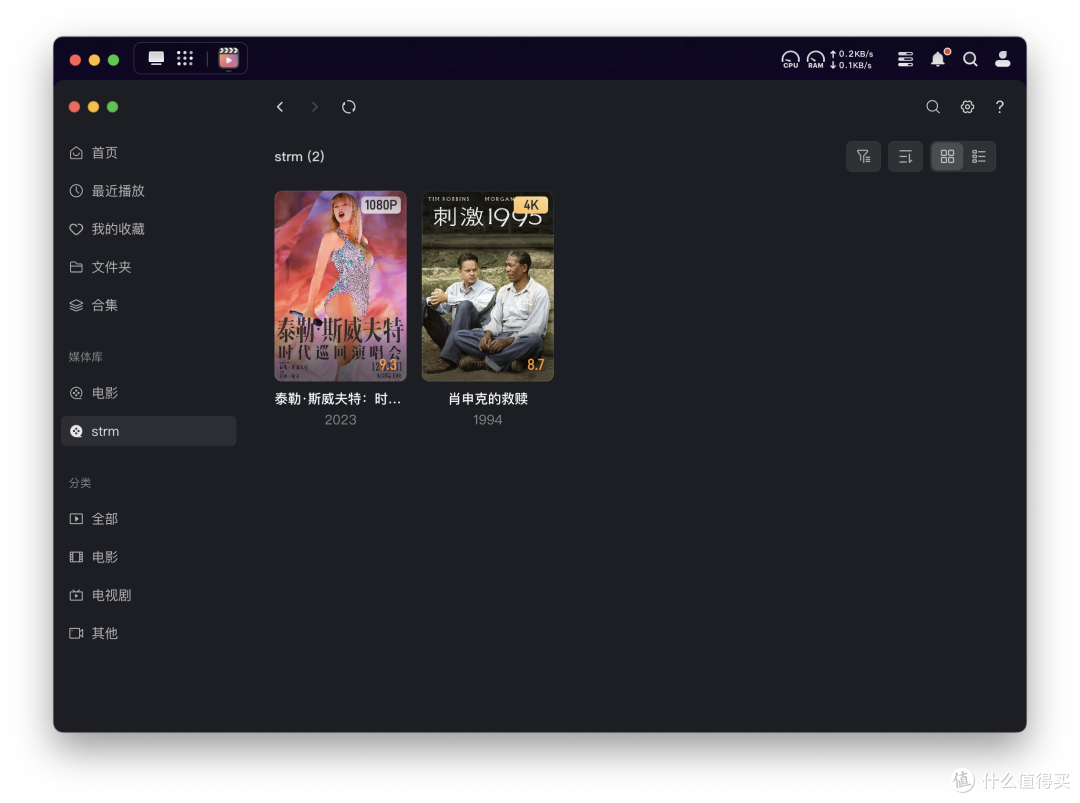
Task: Click the heart icon beside 我的收藏
Action: [x=76, y=229]
